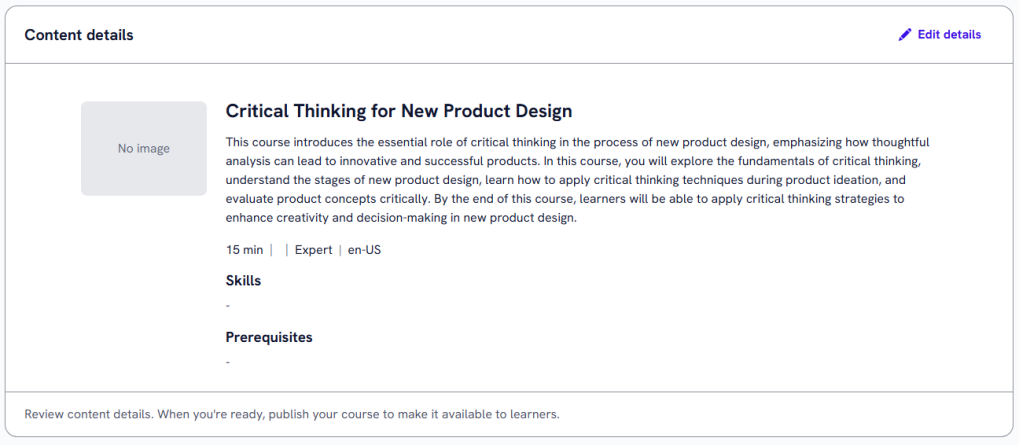Click the "15 min" duration label
1019x445 pixels.
[245, 250]
